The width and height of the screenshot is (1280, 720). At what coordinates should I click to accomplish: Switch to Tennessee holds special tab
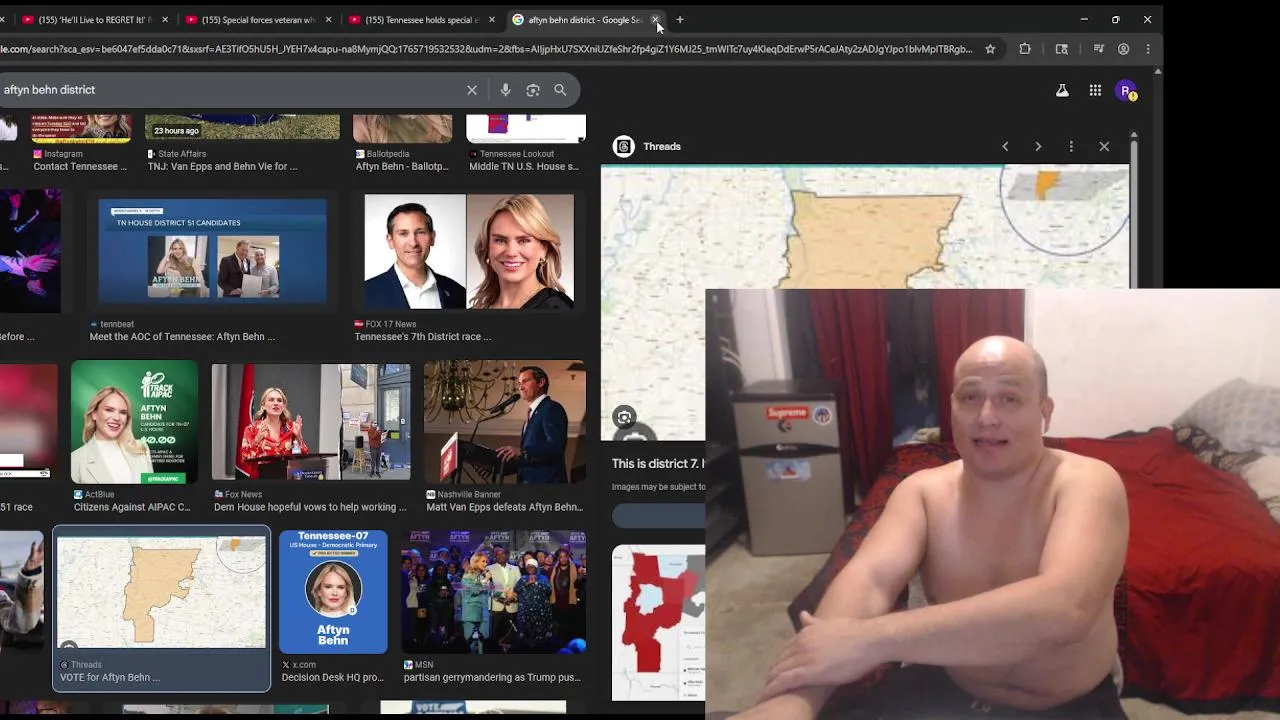click(x=421, y=19)
